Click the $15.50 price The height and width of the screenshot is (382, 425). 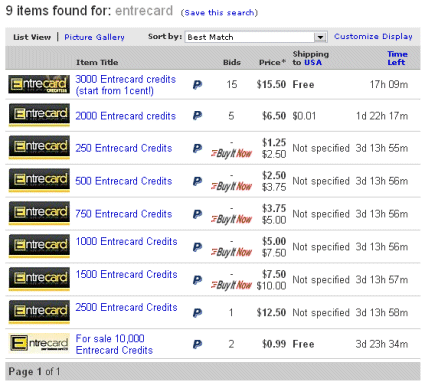(x=271, y=84)
